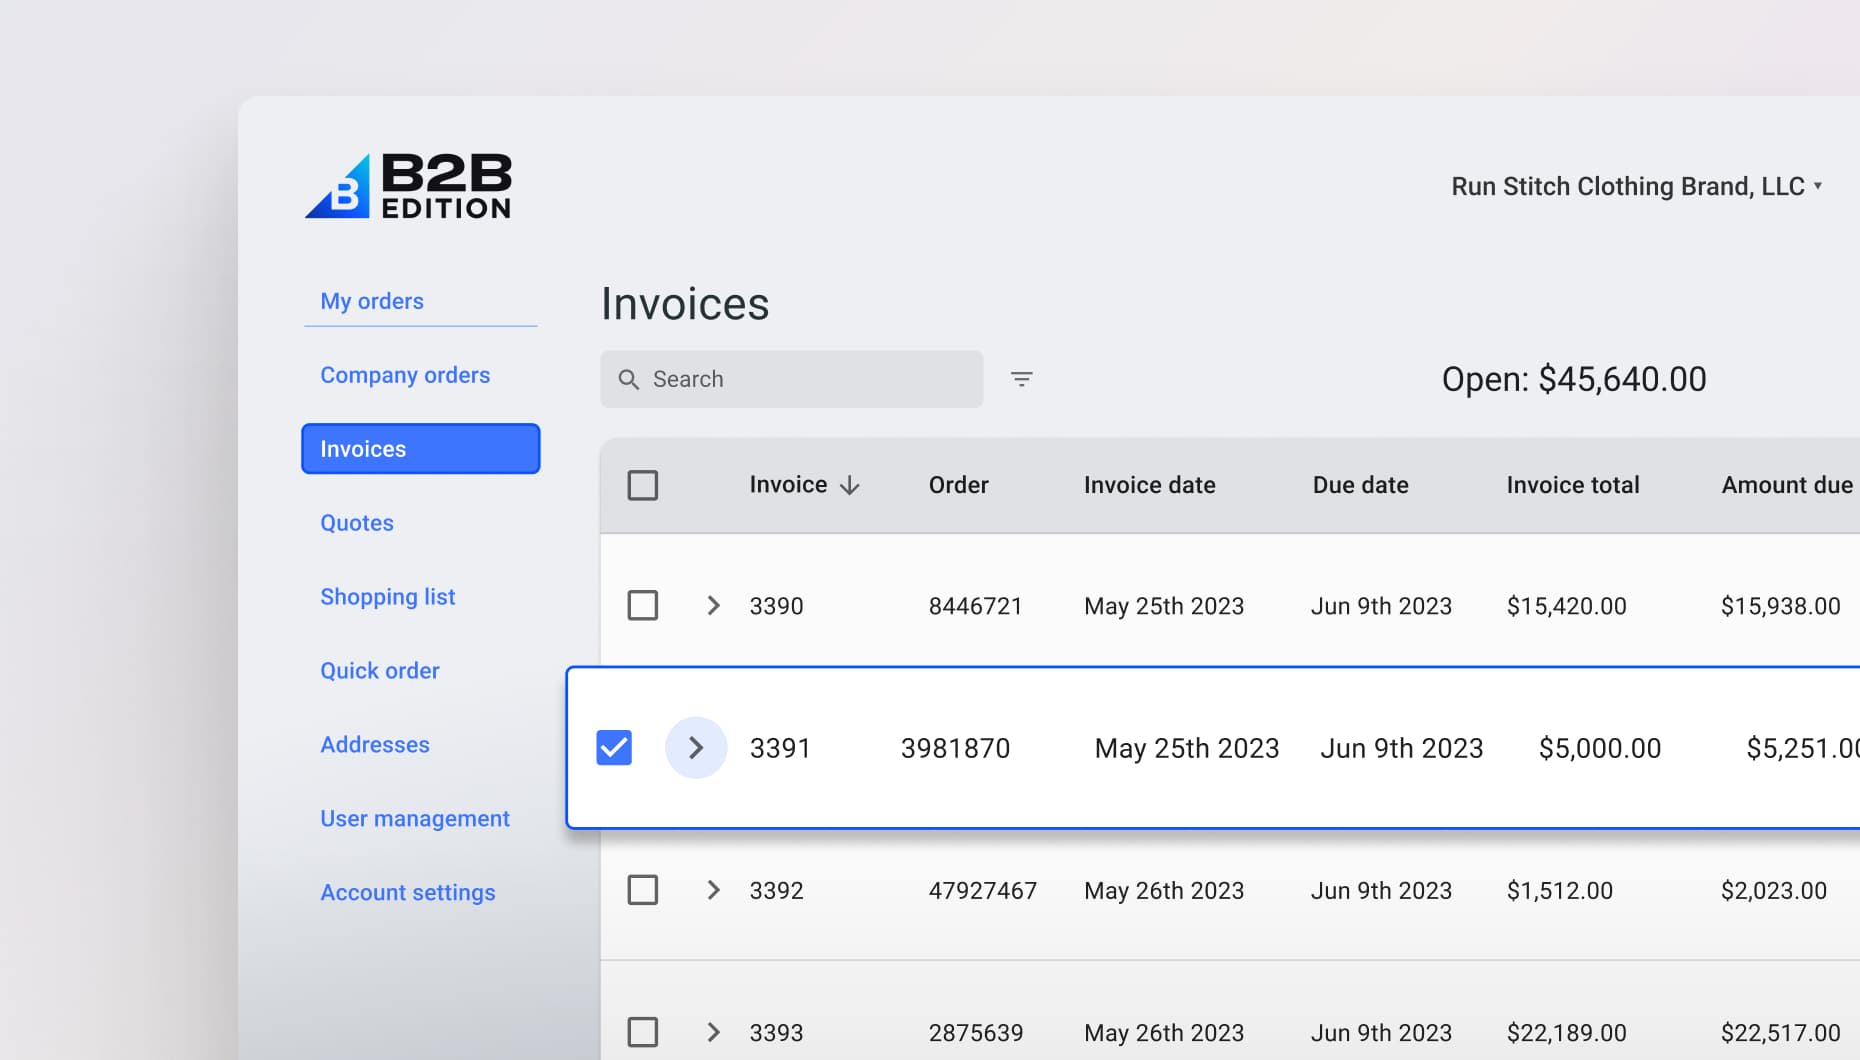Navigate to Quotes page

tap(357, 523)
